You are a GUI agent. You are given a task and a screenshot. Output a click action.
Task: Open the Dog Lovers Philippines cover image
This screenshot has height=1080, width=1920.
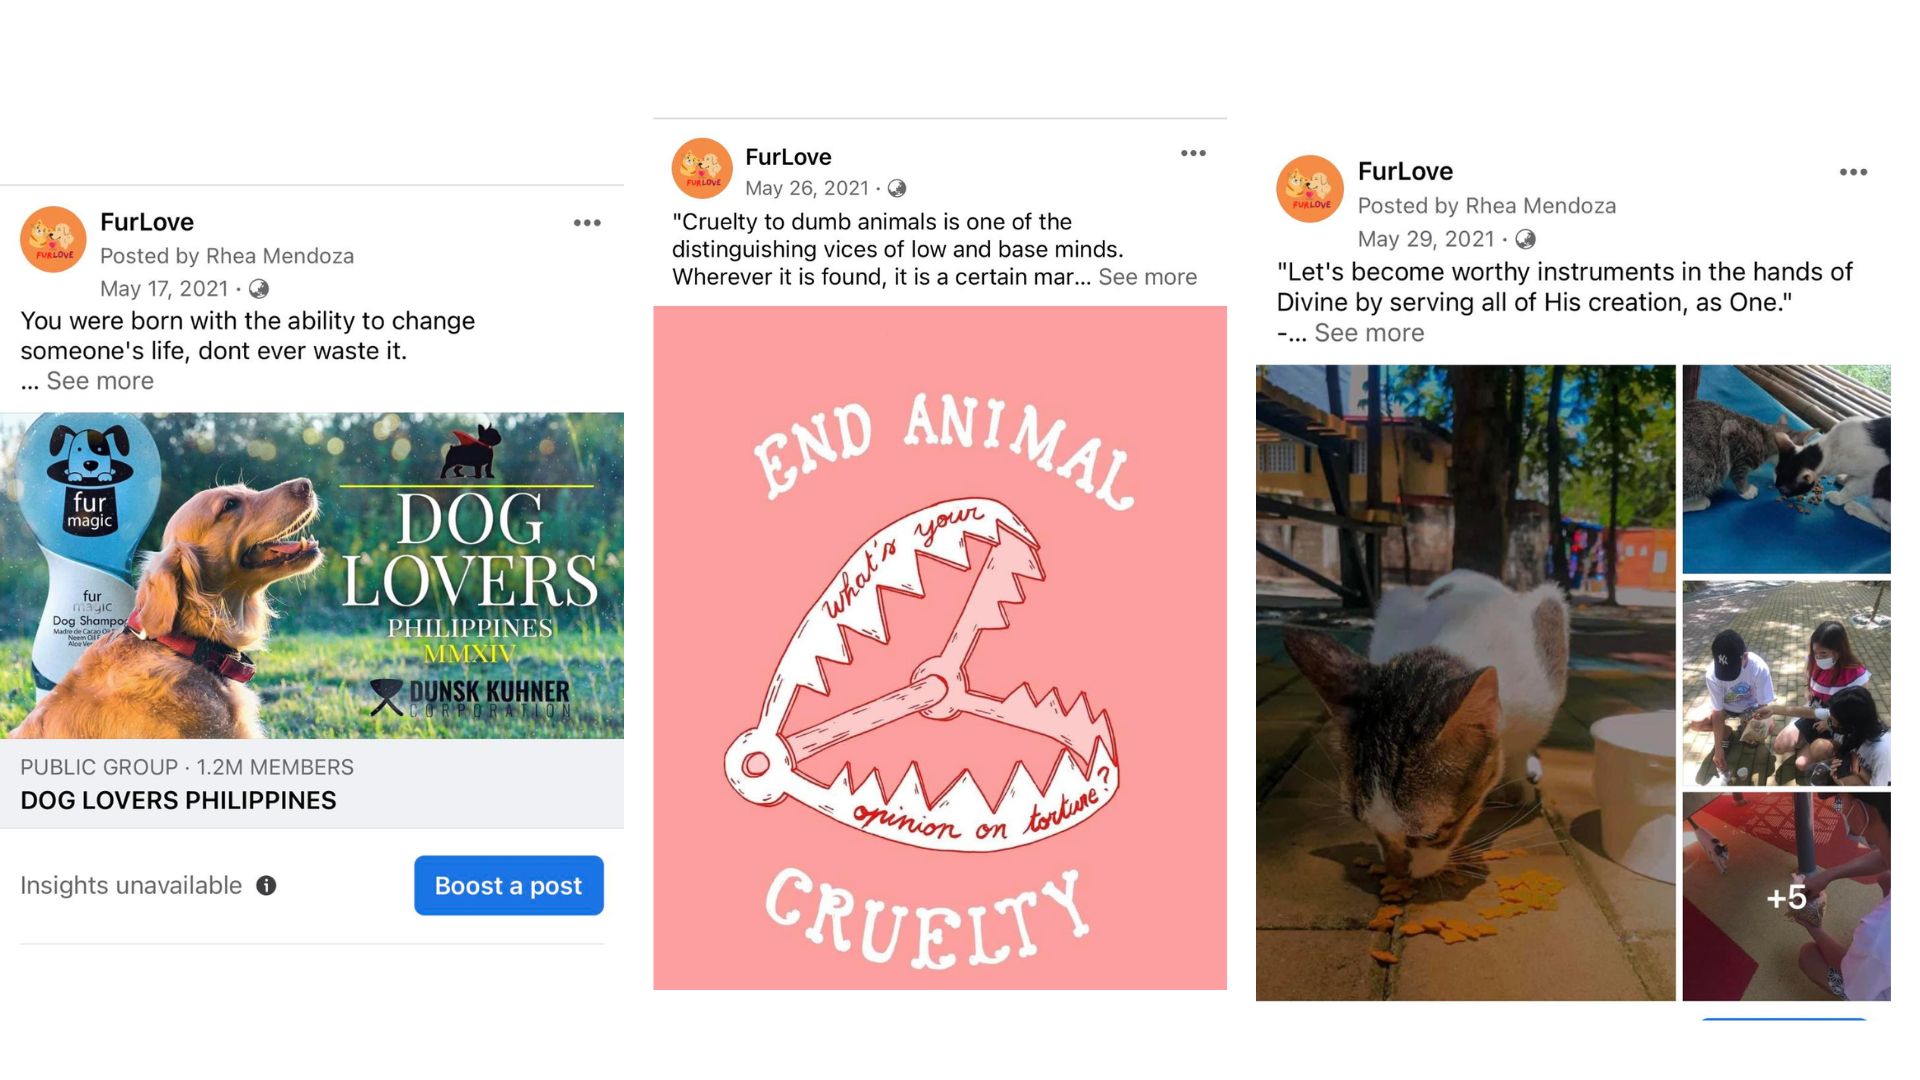click(x=312, y=576)
